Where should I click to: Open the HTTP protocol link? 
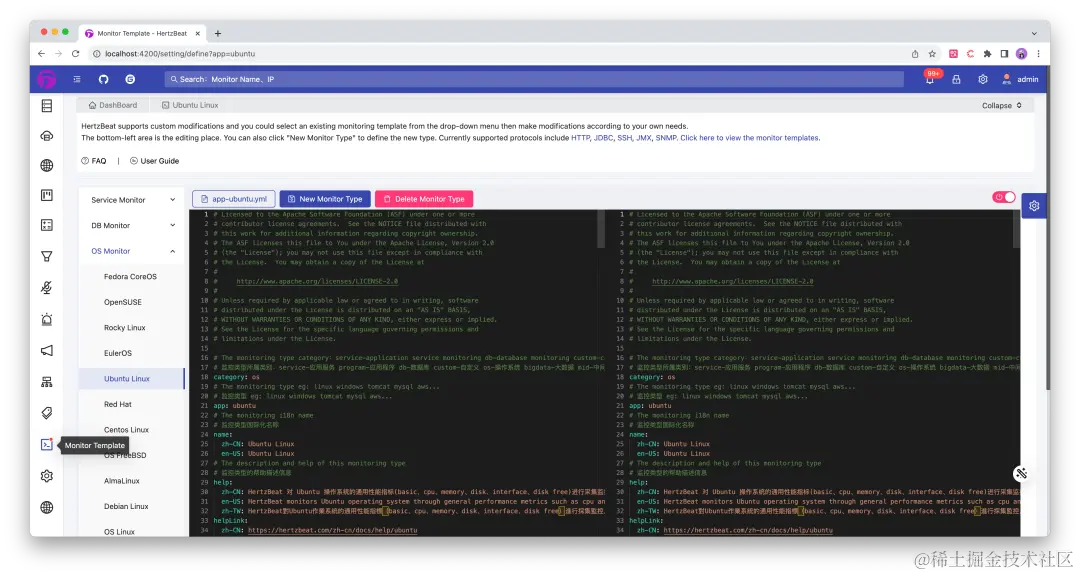tap(580, 138)
